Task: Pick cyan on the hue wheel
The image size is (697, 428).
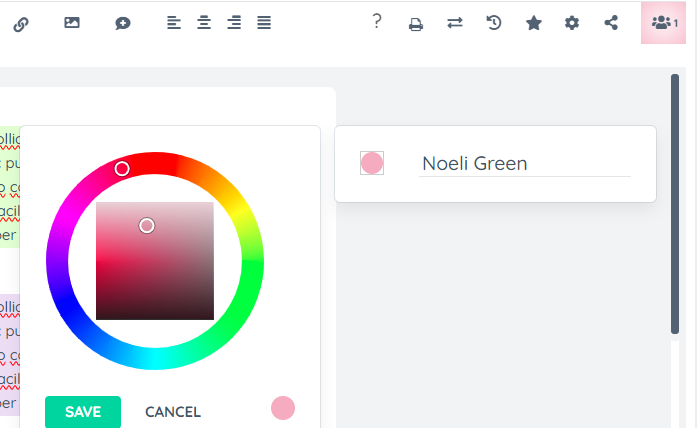Action: pyautogui.click(x=155, y=359)
